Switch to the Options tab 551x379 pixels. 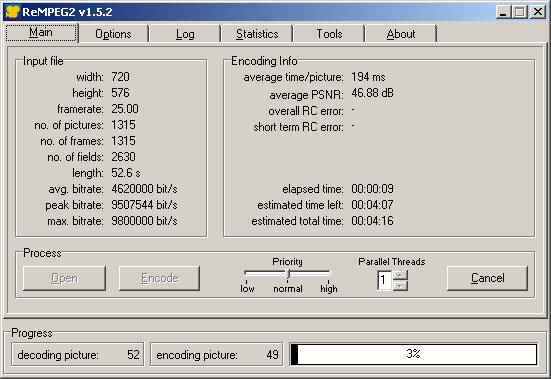[x=113, y=34]
